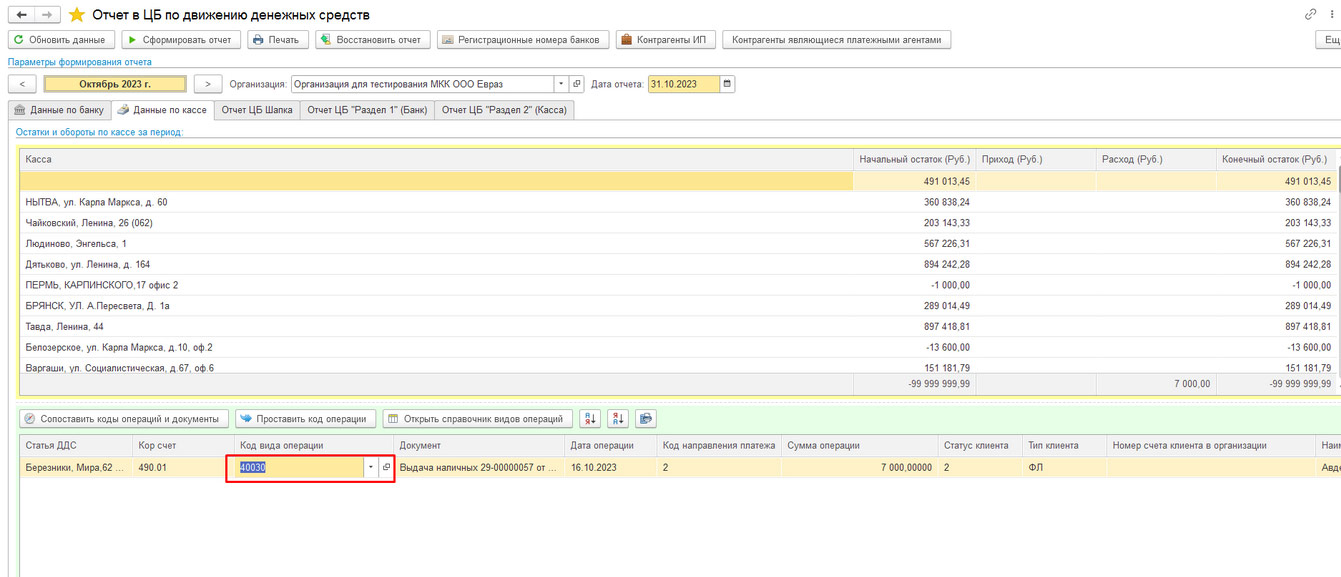Click cell Выдача наличных 29-00000057
1341x577 pixels.
(480, 467)
